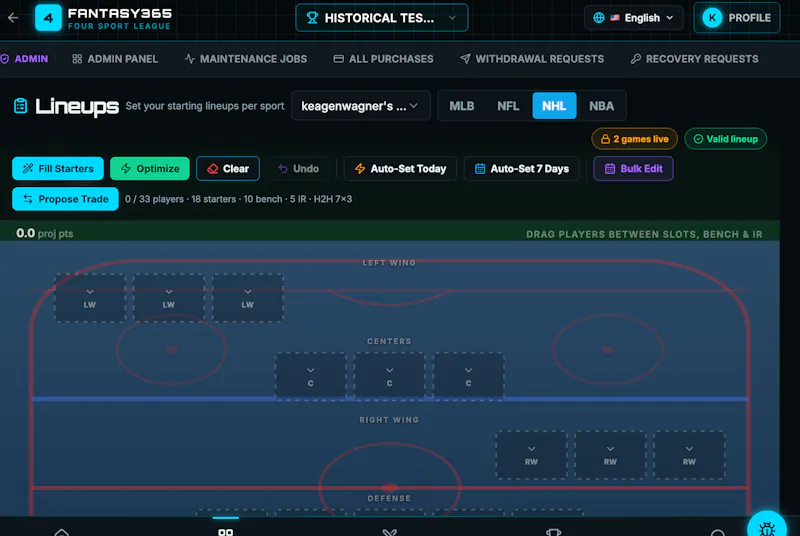Screen dimensions: 800x536
Task: Open the first C slot
Action: pyautogui.click(x=311, y=376)
